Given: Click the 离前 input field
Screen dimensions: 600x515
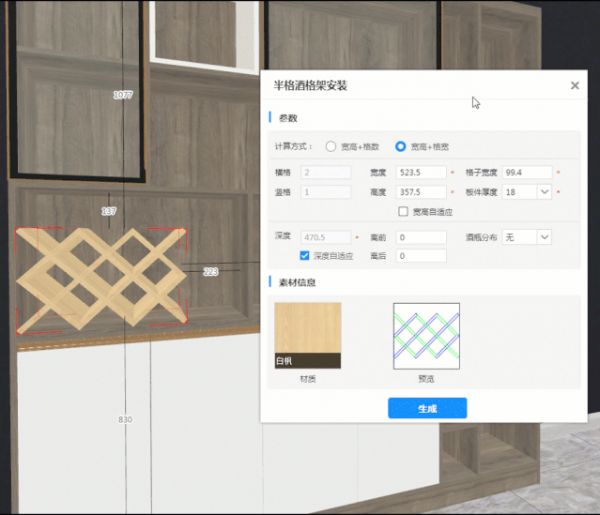Looking at the screenshot, I should coord(421,237).
